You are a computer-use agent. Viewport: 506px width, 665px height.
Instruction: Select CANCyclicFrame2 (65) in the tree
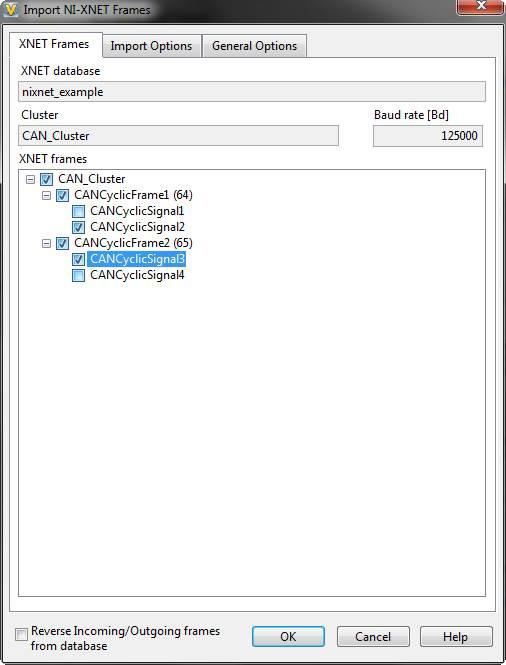[x=133, y=243]
